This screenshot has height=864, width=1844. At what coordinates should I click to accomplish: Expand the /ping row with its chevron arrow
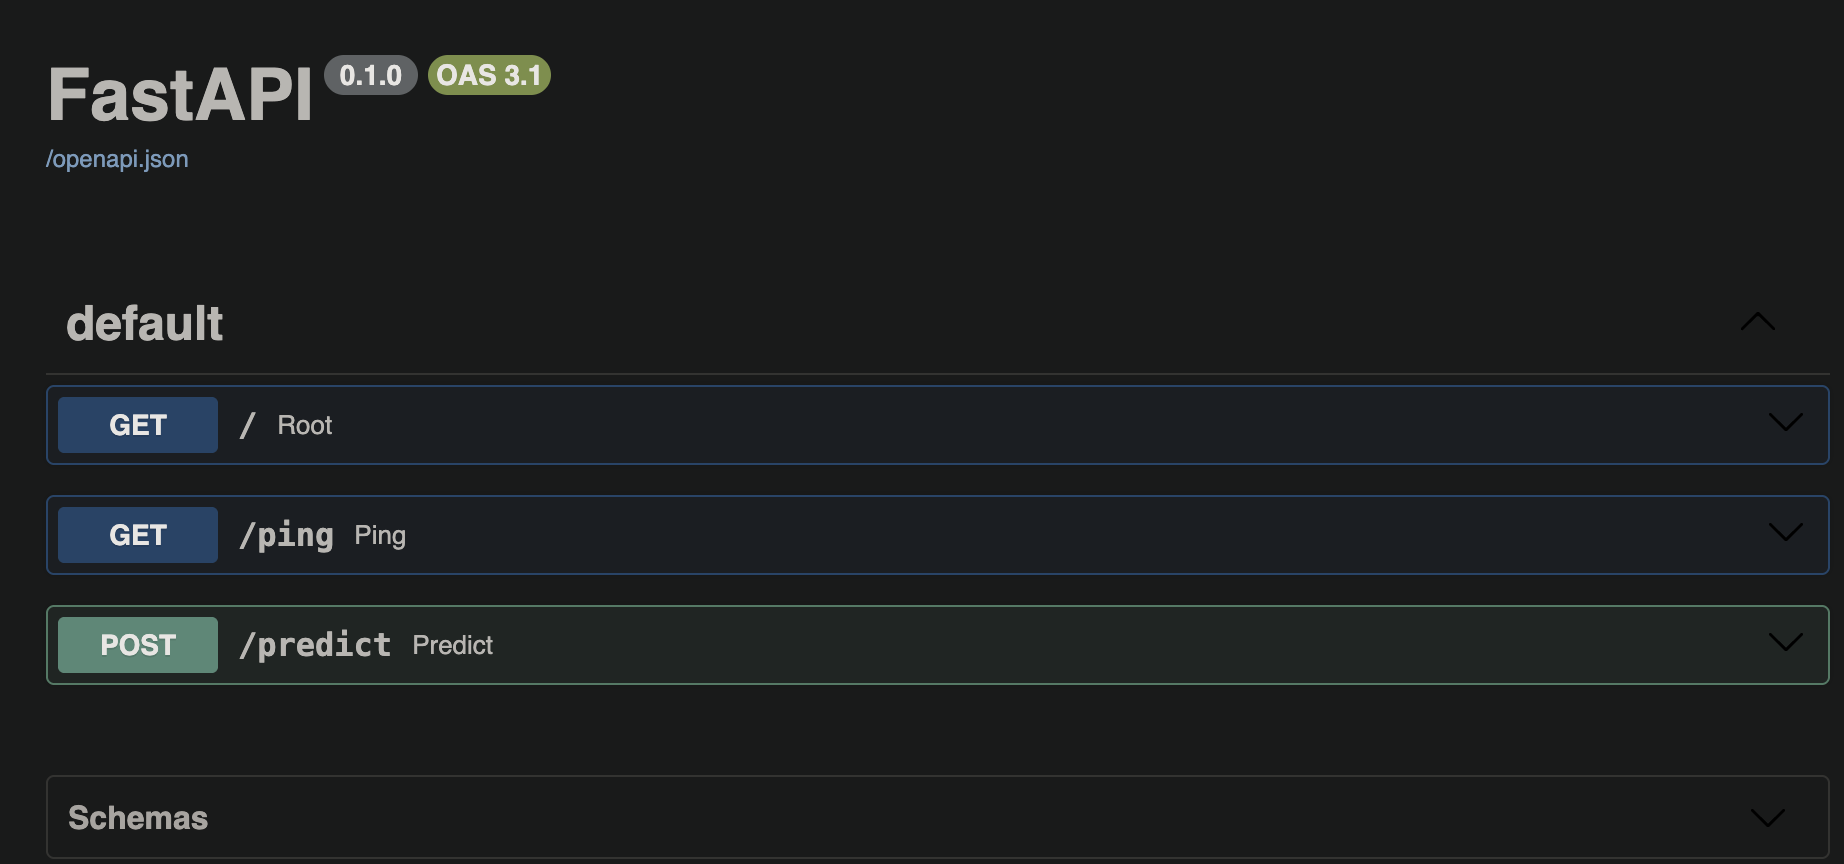1785,533
